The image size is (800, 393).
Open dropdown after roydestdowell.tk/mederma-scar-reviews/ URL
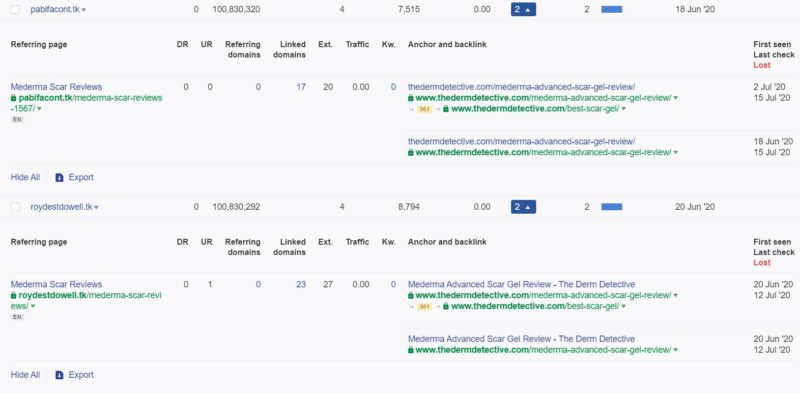(33, 306)
